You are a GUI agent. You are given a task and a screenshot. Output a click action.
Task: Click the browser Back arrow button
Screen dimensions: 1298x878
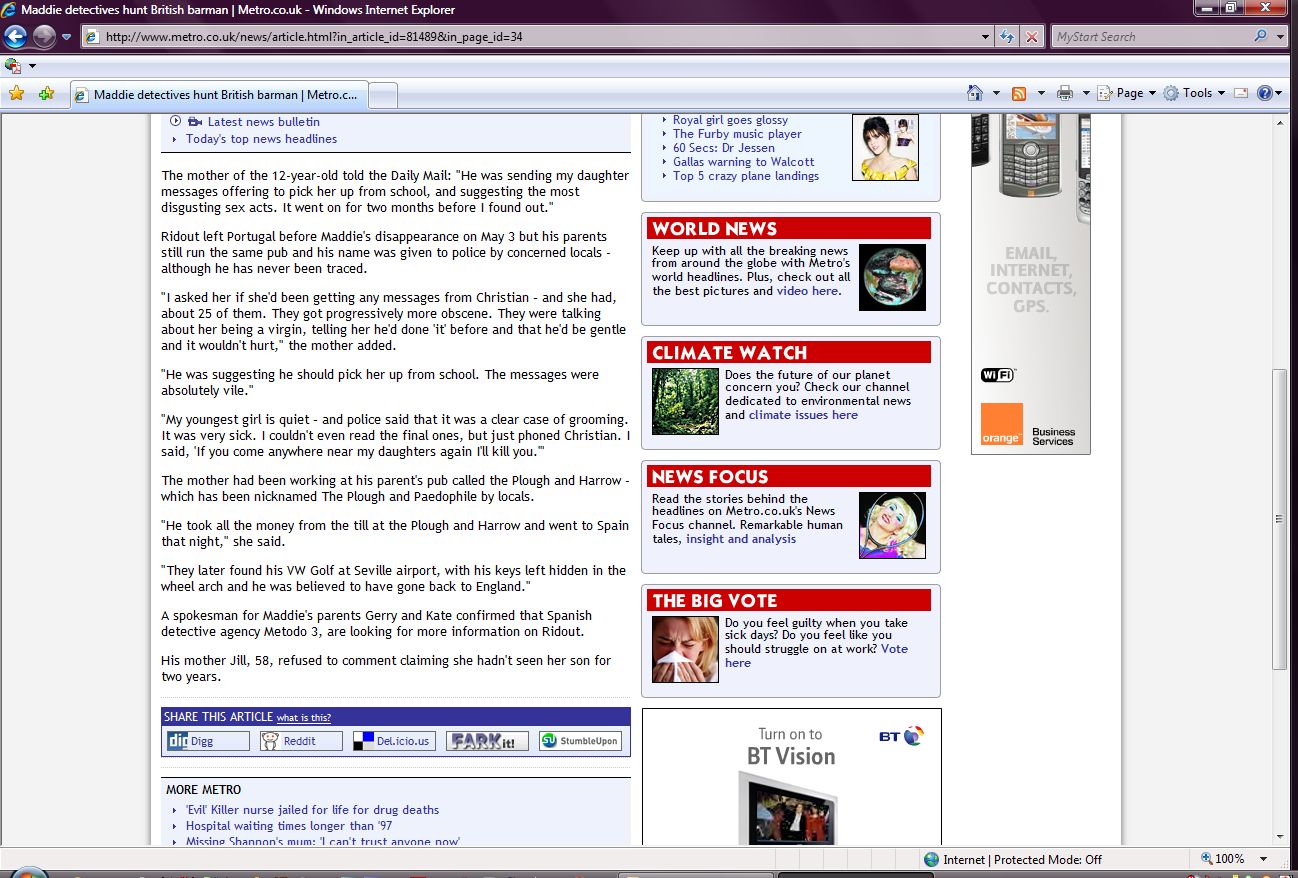(x=15, y=37)
